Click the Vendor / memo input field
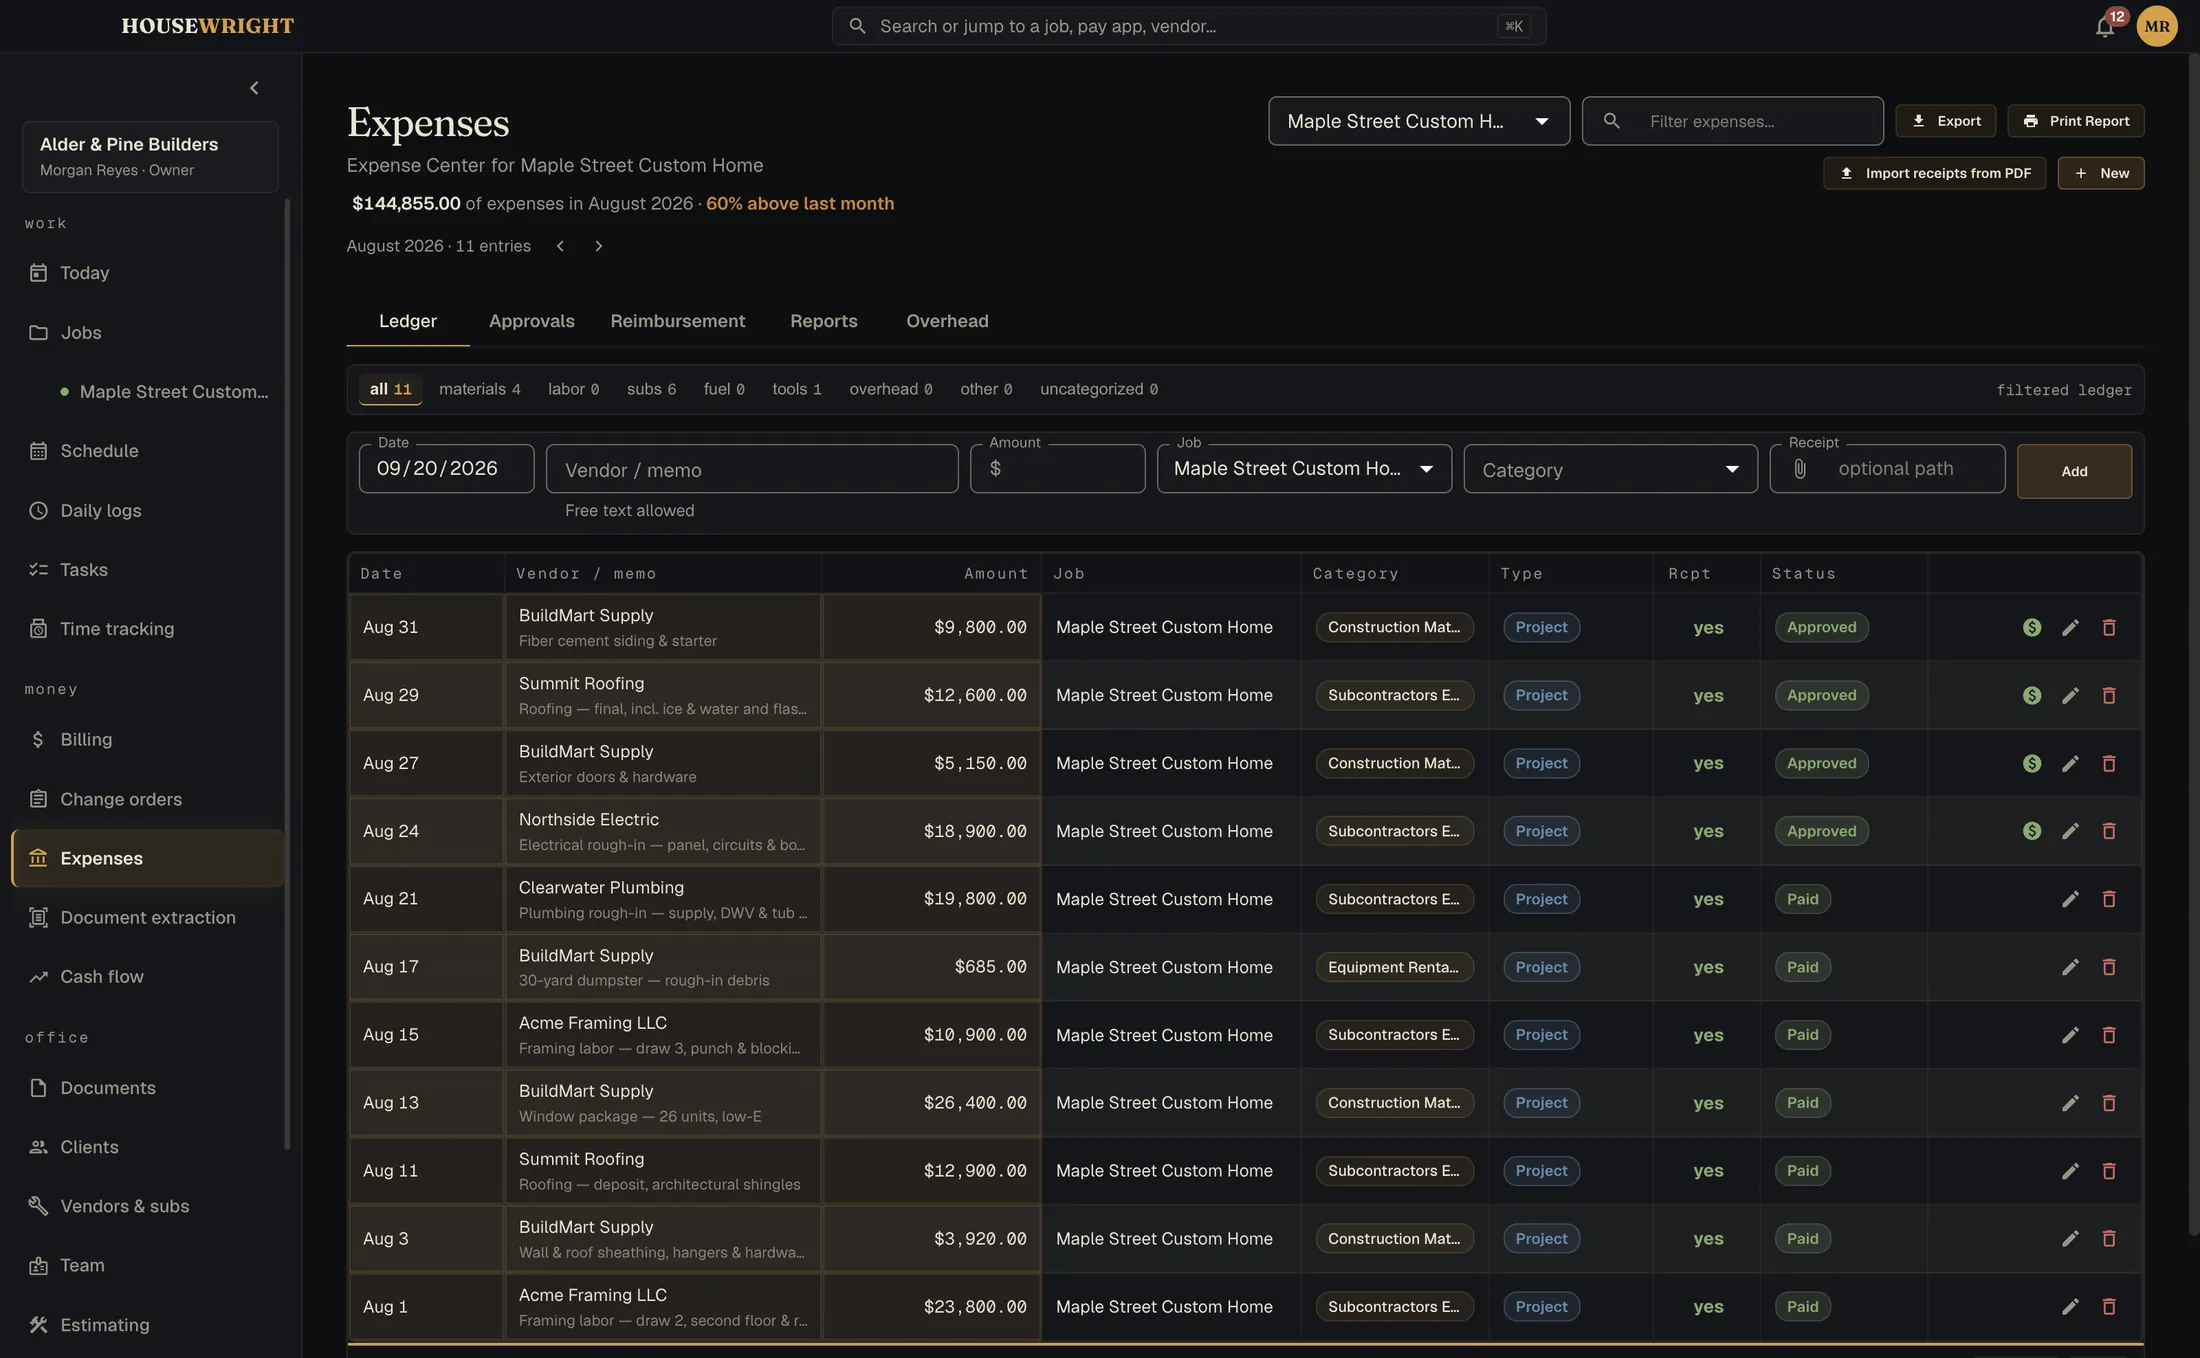This screenshot has width=2200, height=1358. [752, 469]
